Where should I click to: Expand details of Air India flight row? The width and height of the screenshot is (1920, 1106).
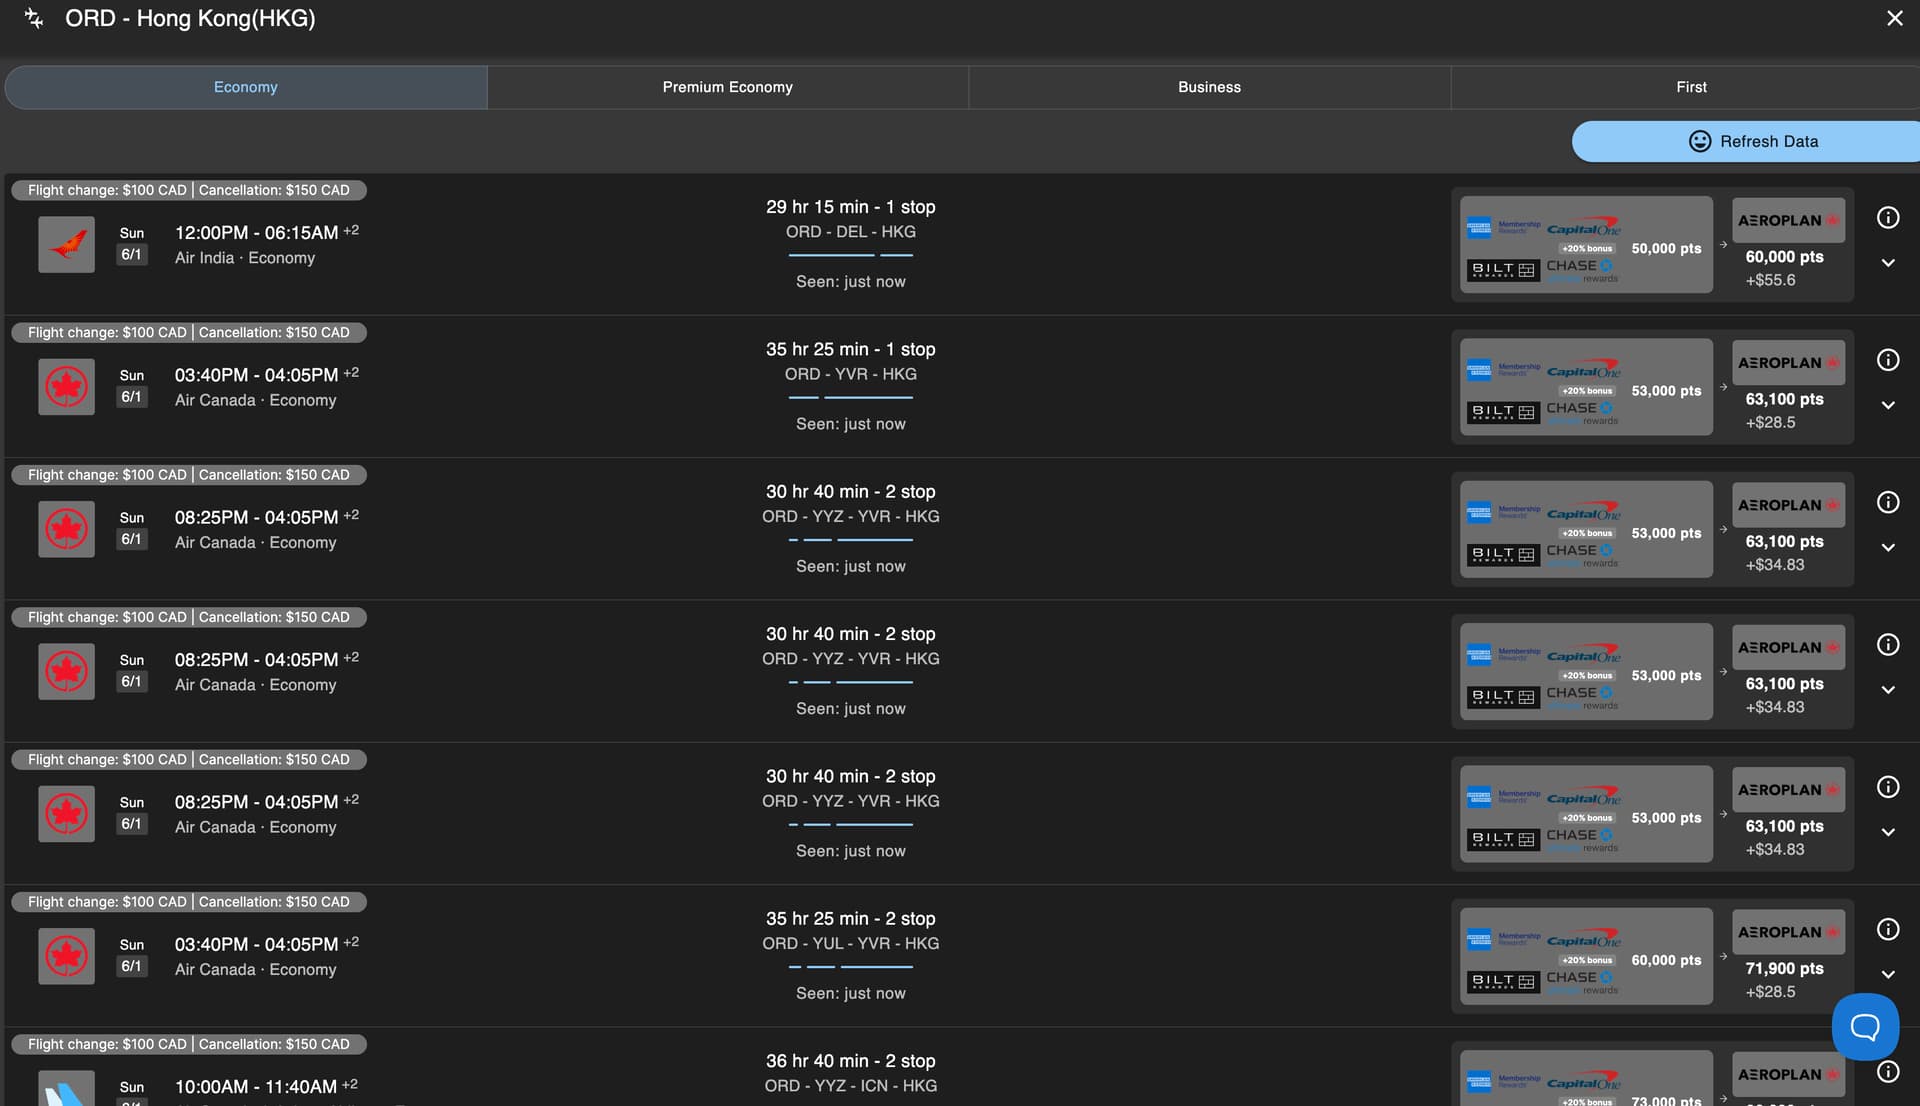1887,263
